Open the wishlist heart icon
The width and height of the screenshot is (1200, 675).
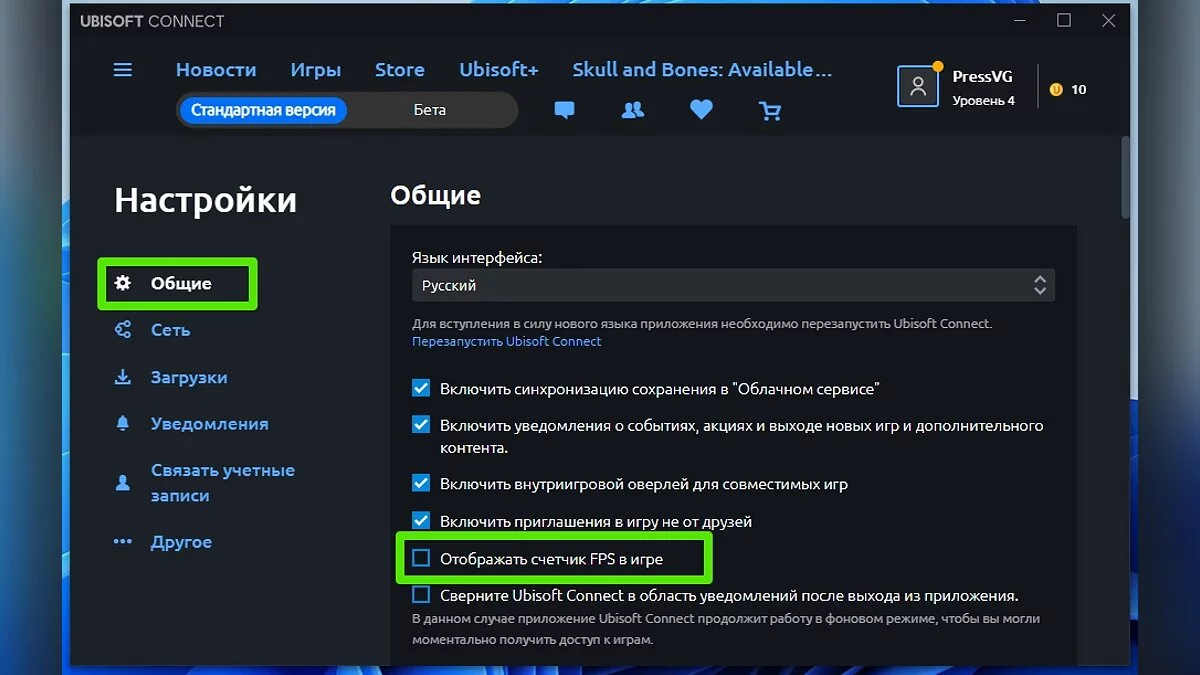click(x=701, y=110)
